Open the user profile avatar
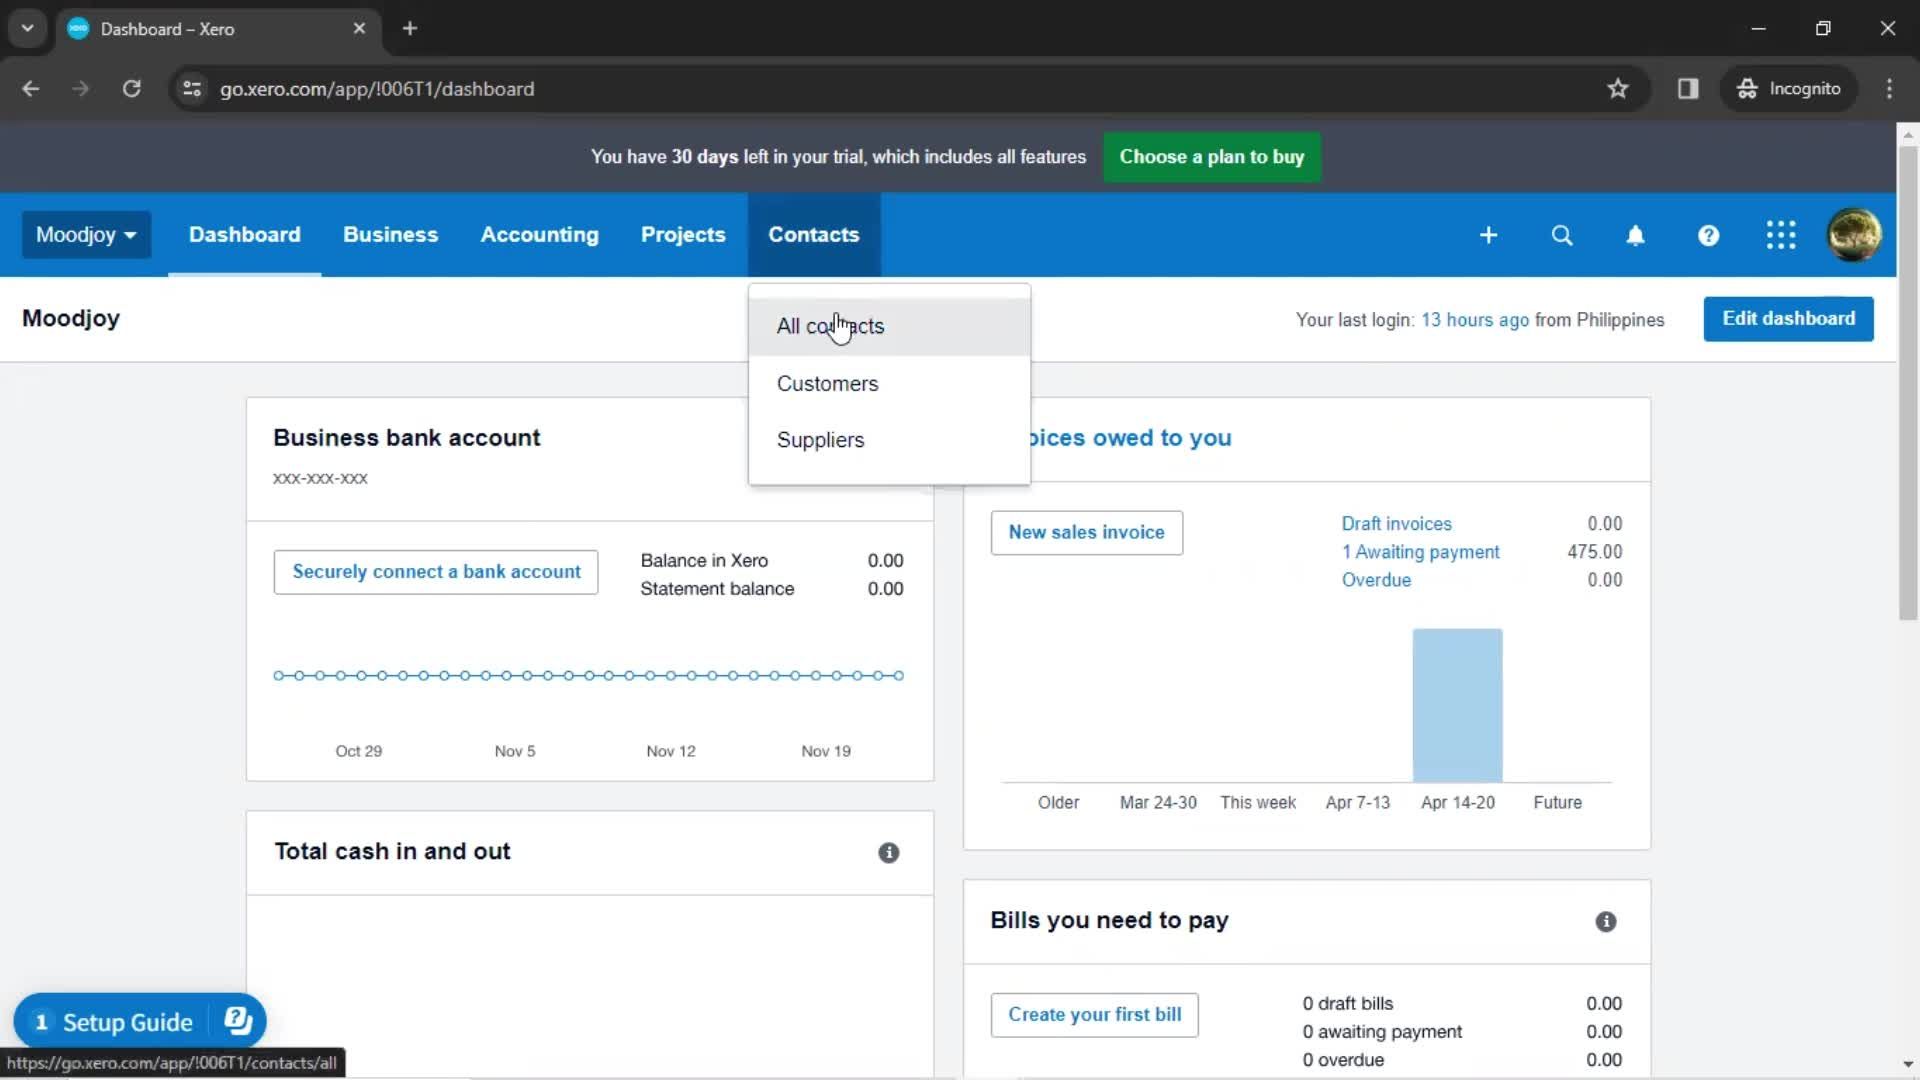This screenshot has height=1080, width=1920. point(1854,235)
